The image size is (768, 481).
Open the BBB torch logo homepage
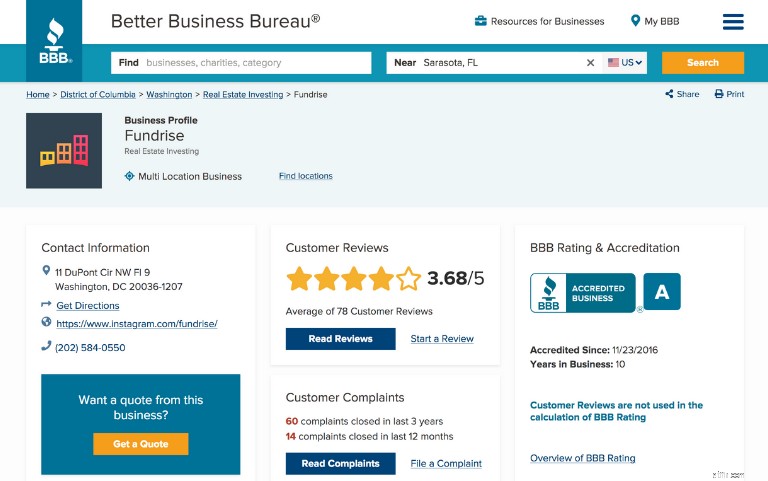click(54, 41)
